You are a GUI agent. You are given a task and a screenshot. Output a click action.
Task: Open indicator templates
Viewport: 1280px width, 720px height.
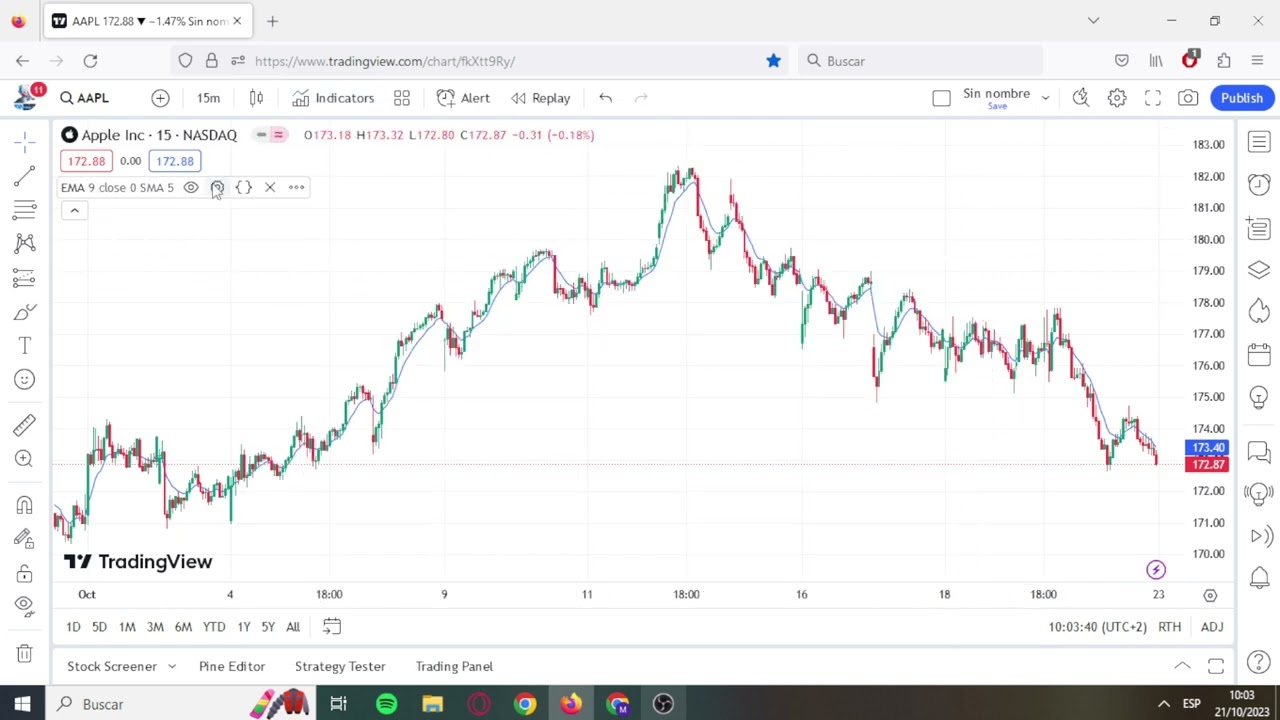(x=402, y=98)
